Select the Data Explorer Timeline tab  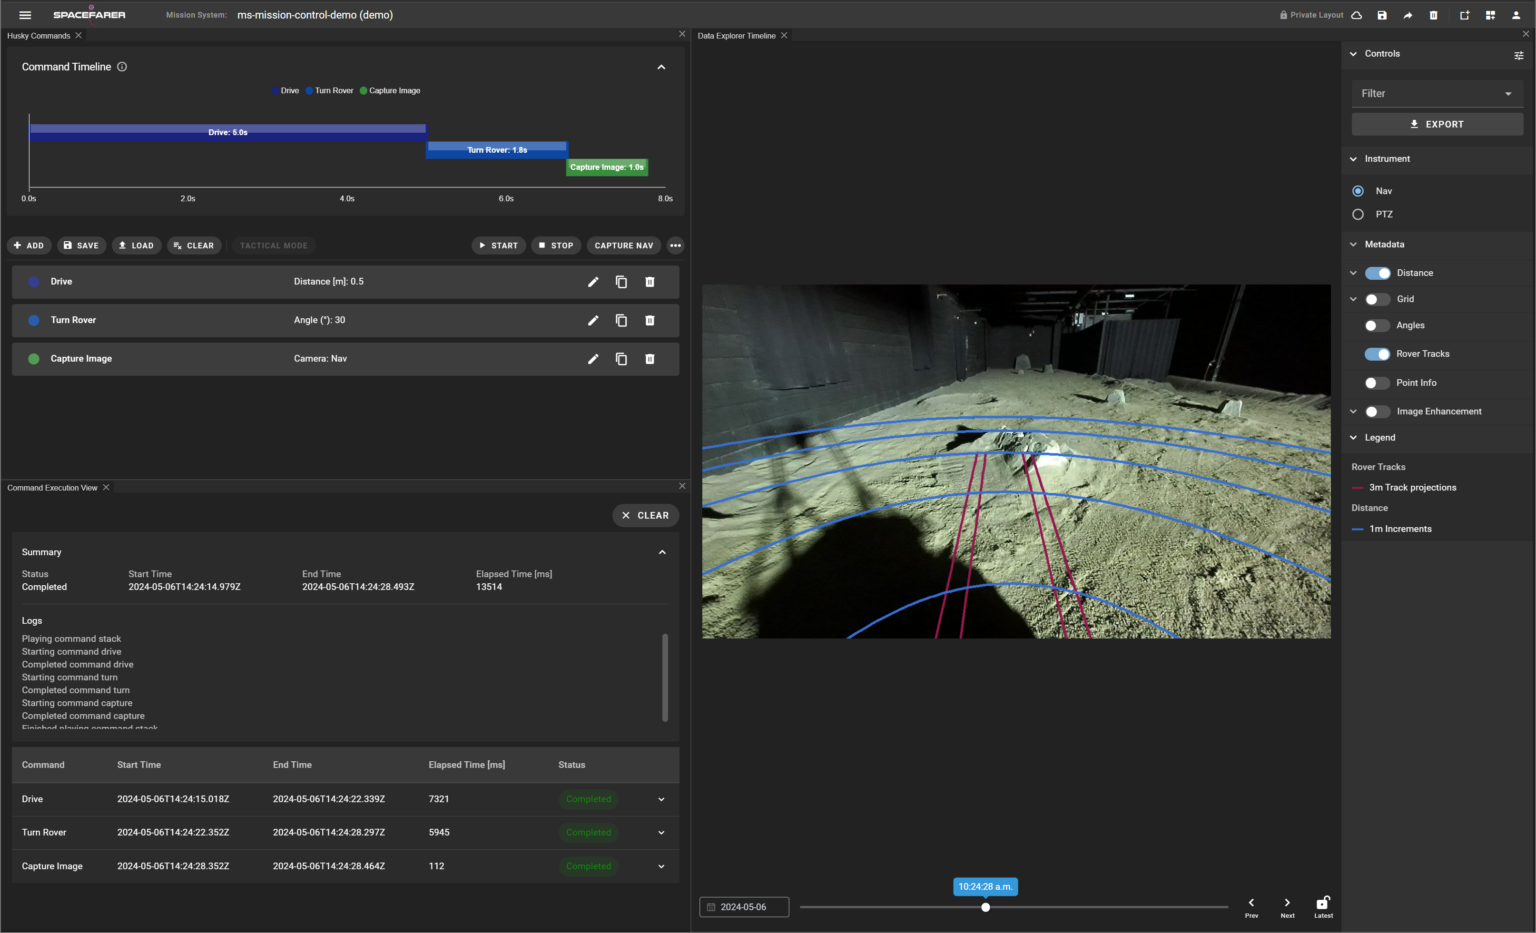[x=736, y=36]
